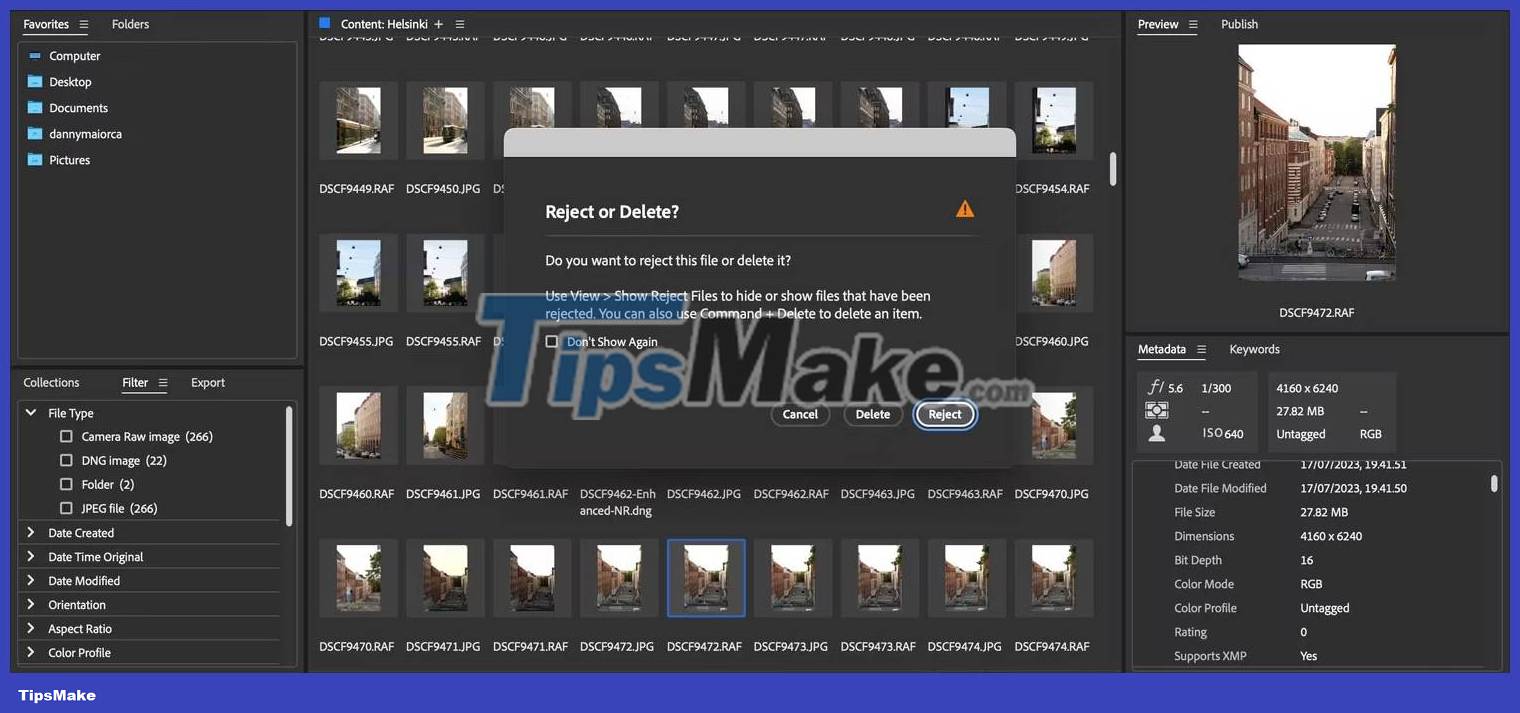The image size is (1520, 713).
Task: Expand the Aspect Ratio filter section
Action: click(31, 628)
